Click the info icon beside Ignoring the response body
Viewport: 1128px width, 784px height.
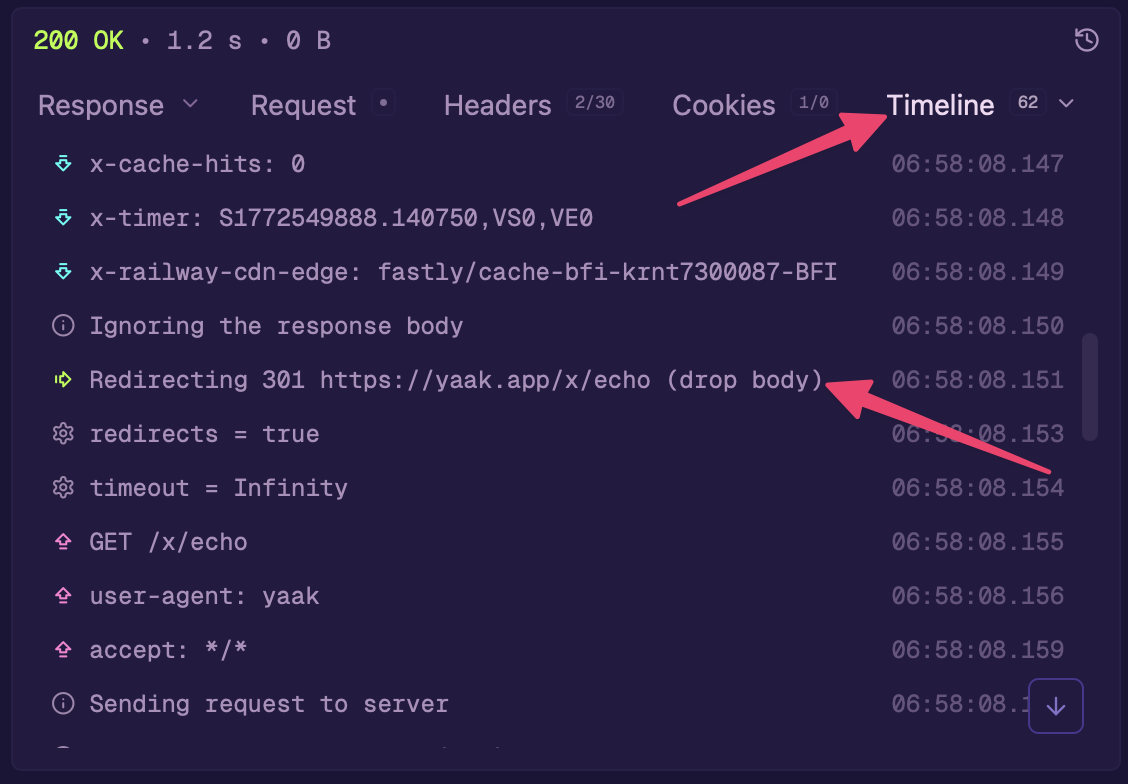click(63, 326)
